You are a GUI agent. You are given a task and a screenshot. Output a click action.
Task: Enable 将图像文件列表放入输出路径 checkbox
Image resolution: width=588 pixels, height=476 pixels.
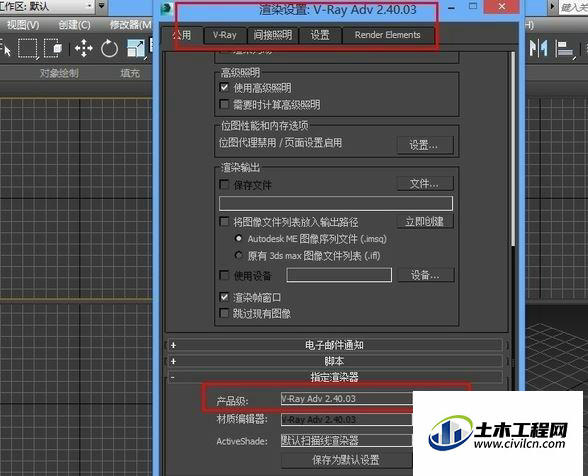(x=224, y=221)
